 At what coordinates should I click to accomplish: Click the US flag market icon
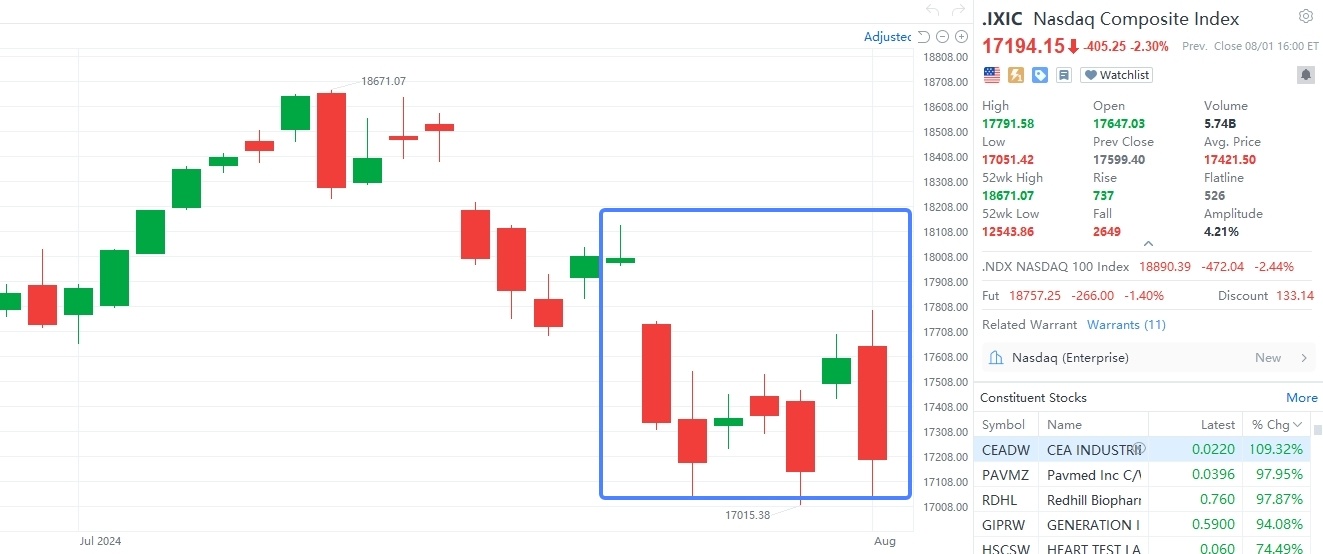click(x=992, y=75)
